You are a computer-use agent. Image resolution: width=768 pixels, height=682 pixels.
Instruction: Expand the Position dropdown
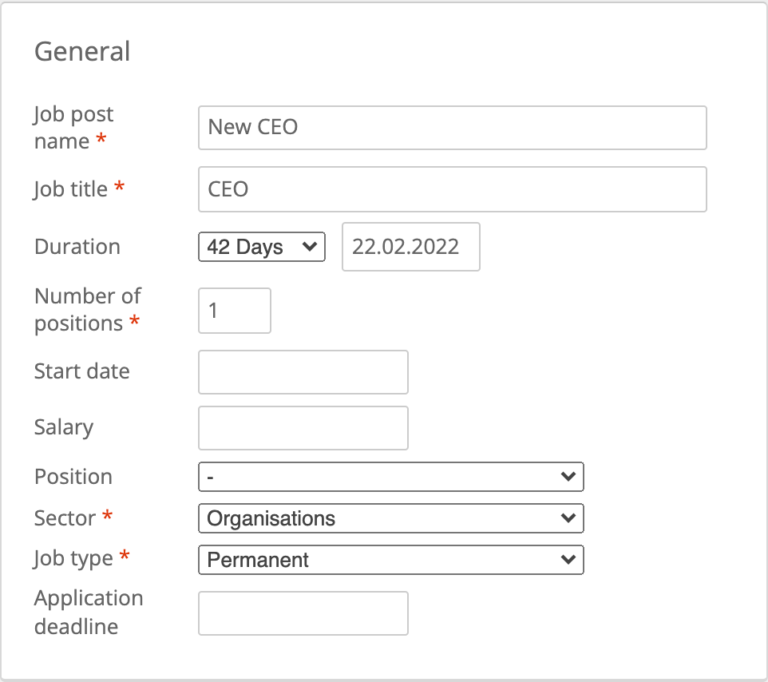click(x=391, y=477)
